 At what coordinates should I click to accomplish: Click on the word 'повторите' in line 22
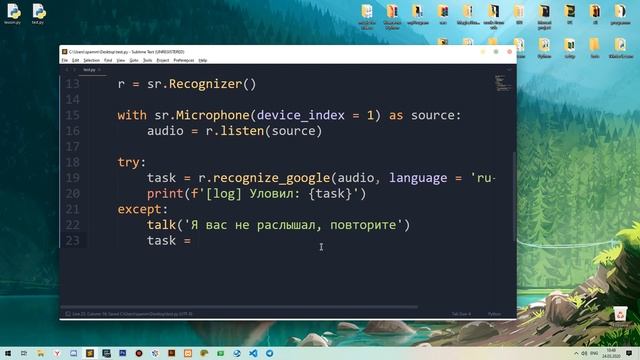coord(363,225)
